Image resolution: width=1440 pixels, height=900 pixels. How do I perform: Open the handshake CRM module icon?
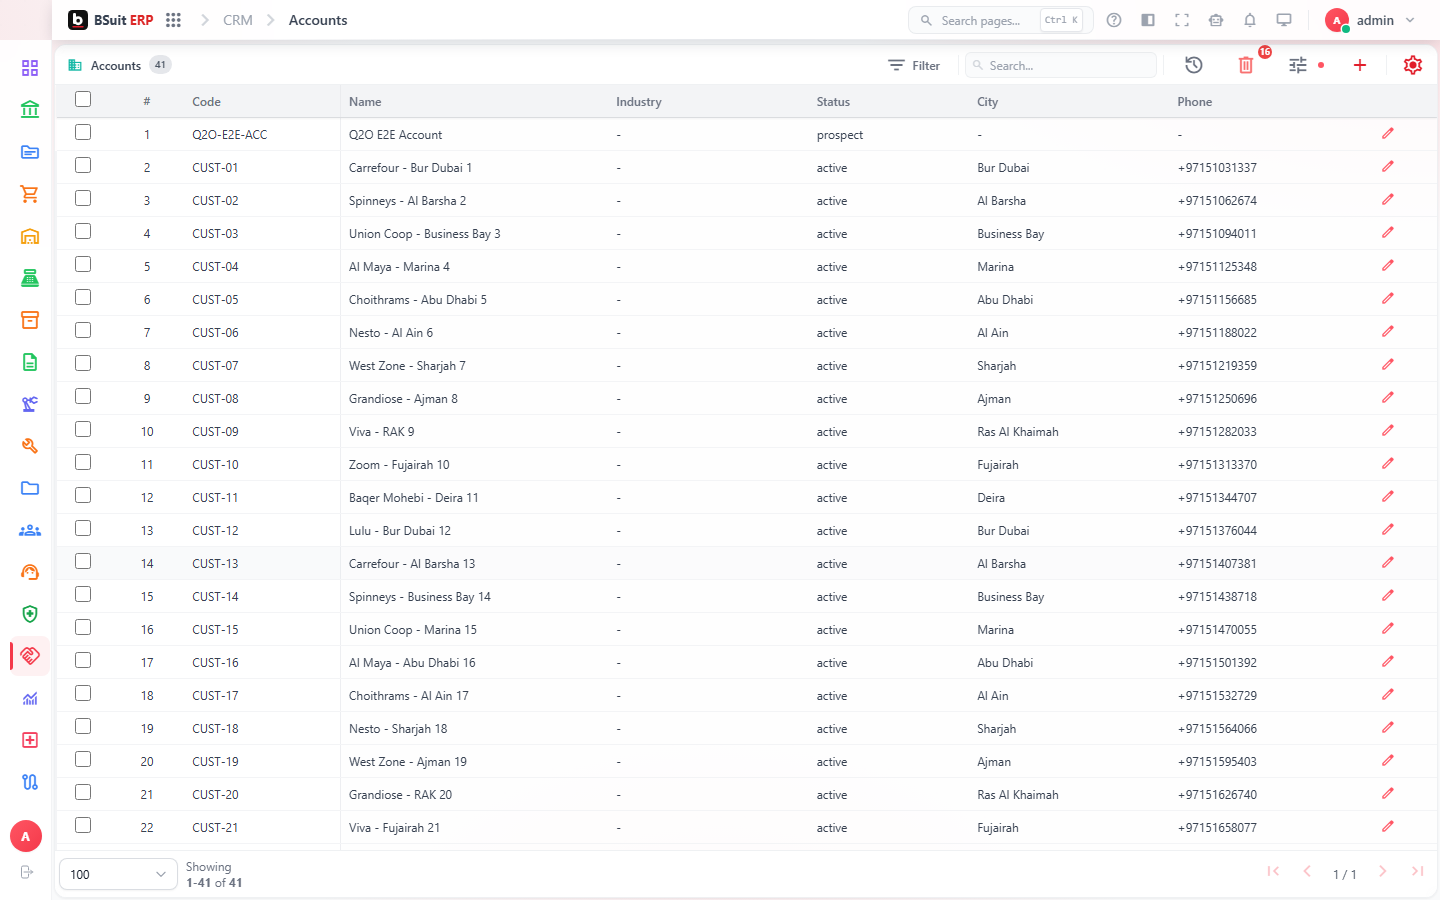tap(30, 656)
